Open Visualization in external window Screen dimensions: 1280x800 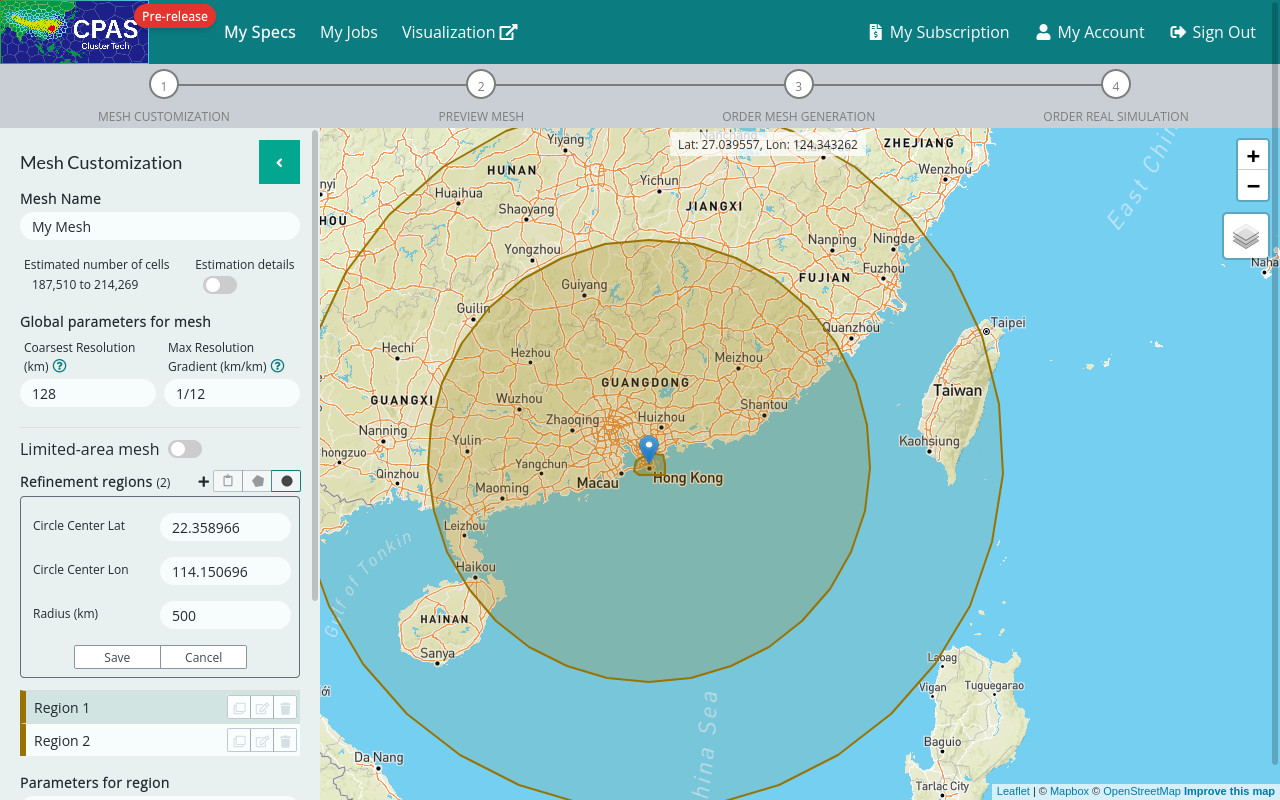click(x=460, y=32)
